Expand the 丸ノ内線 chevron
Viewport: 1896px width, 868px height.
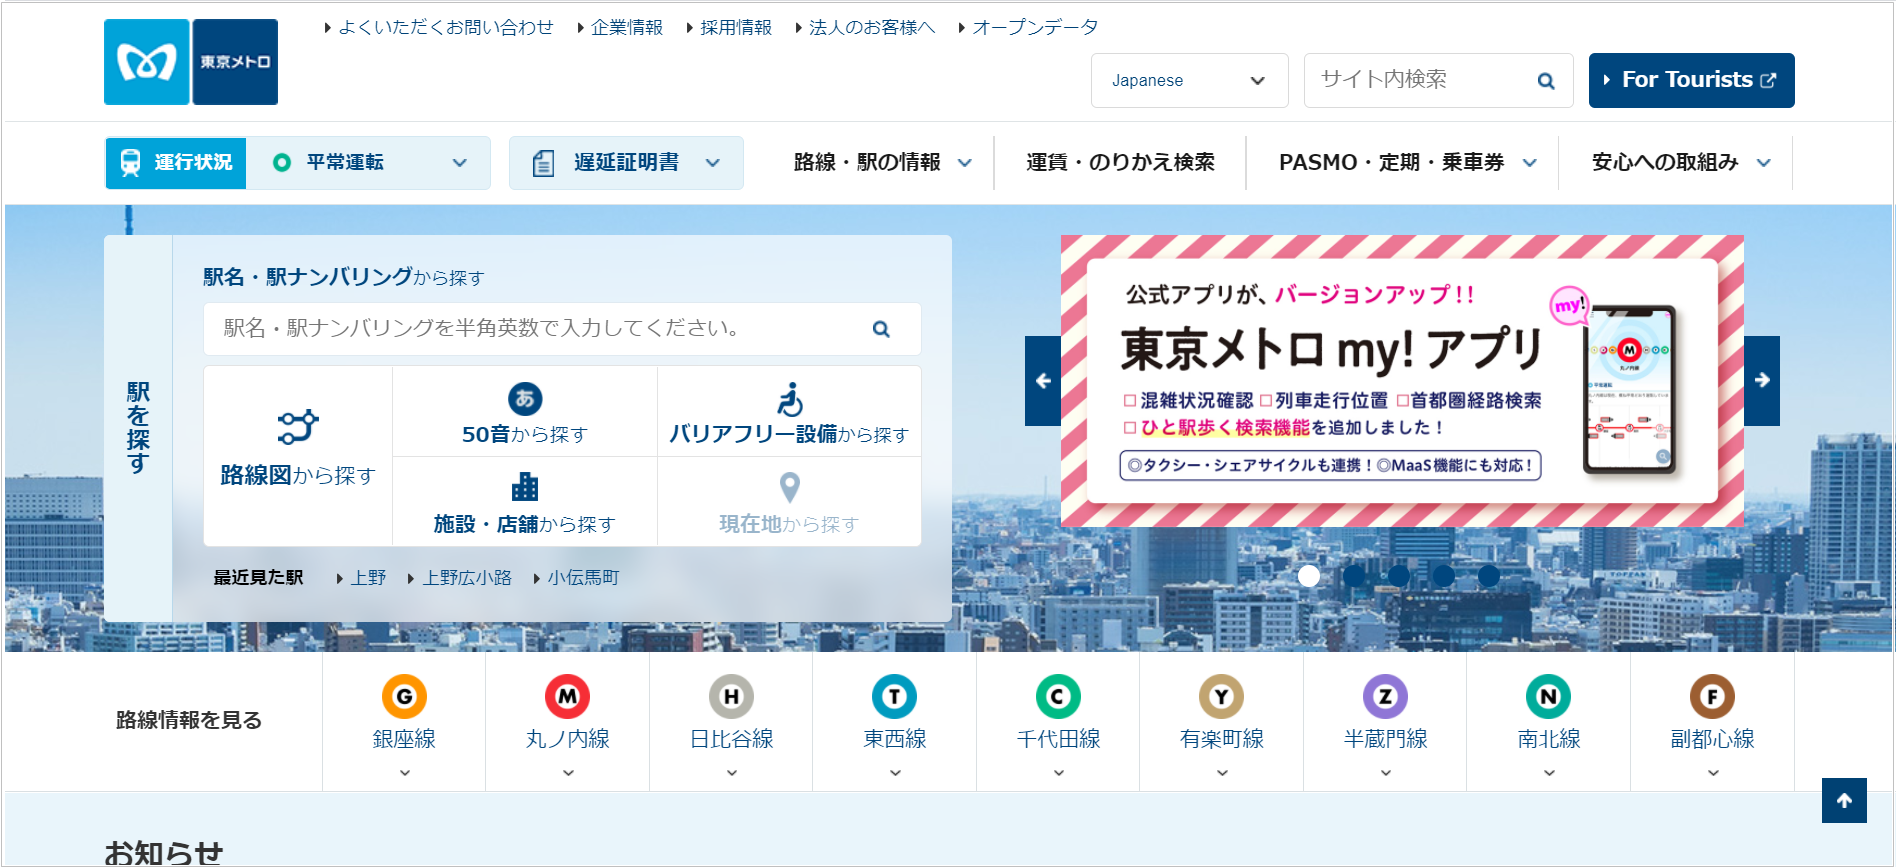click(568, 772)
